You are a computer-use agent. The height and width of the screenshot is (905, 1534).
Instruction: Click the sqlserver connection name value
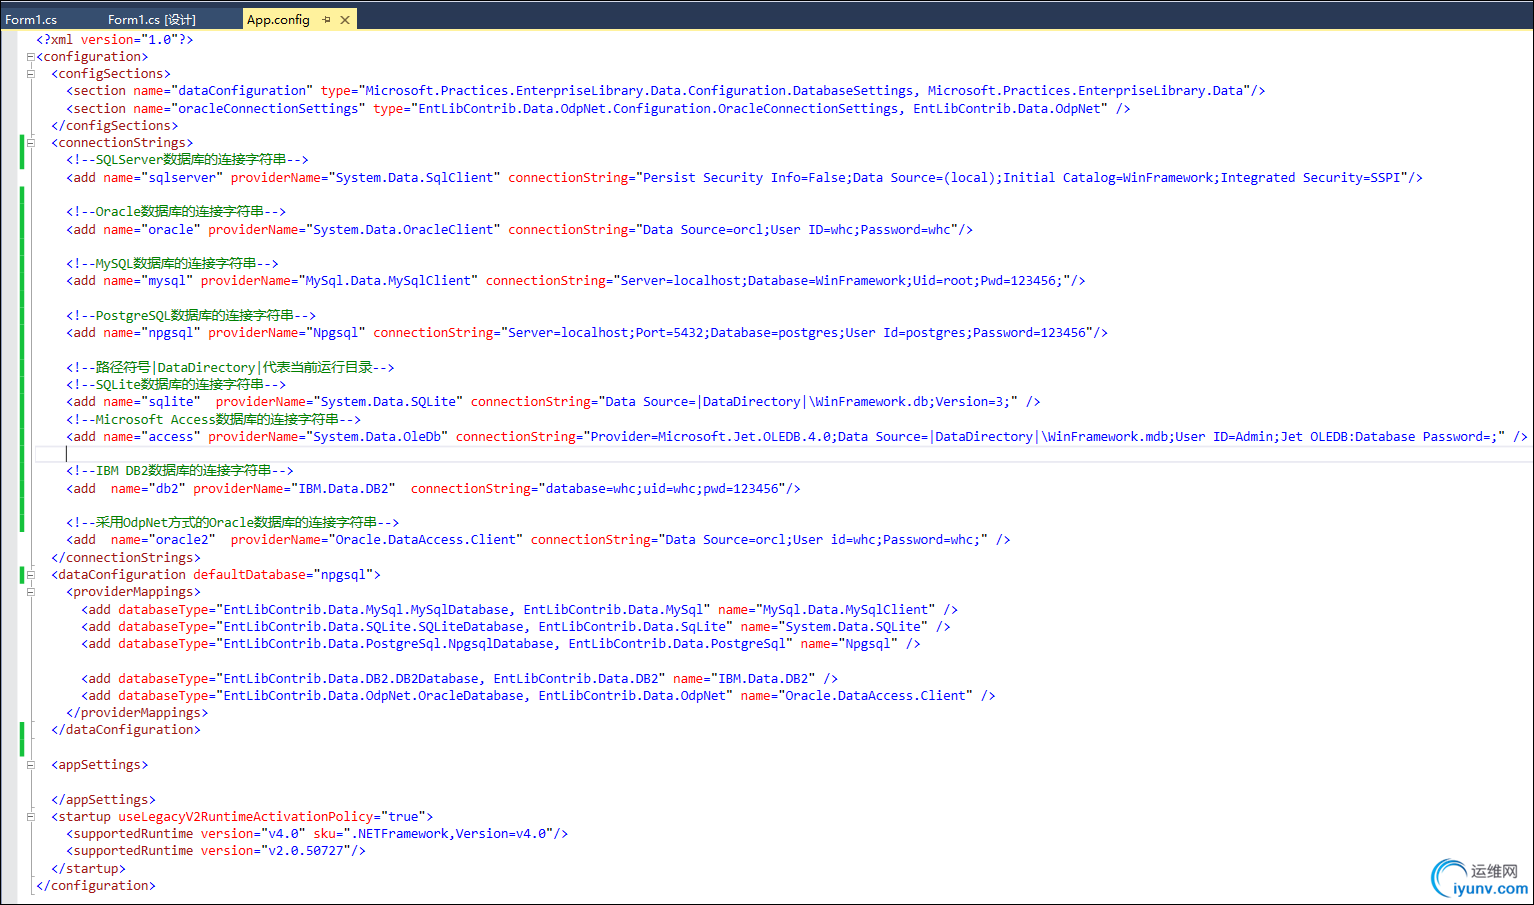tap(182, 178)
